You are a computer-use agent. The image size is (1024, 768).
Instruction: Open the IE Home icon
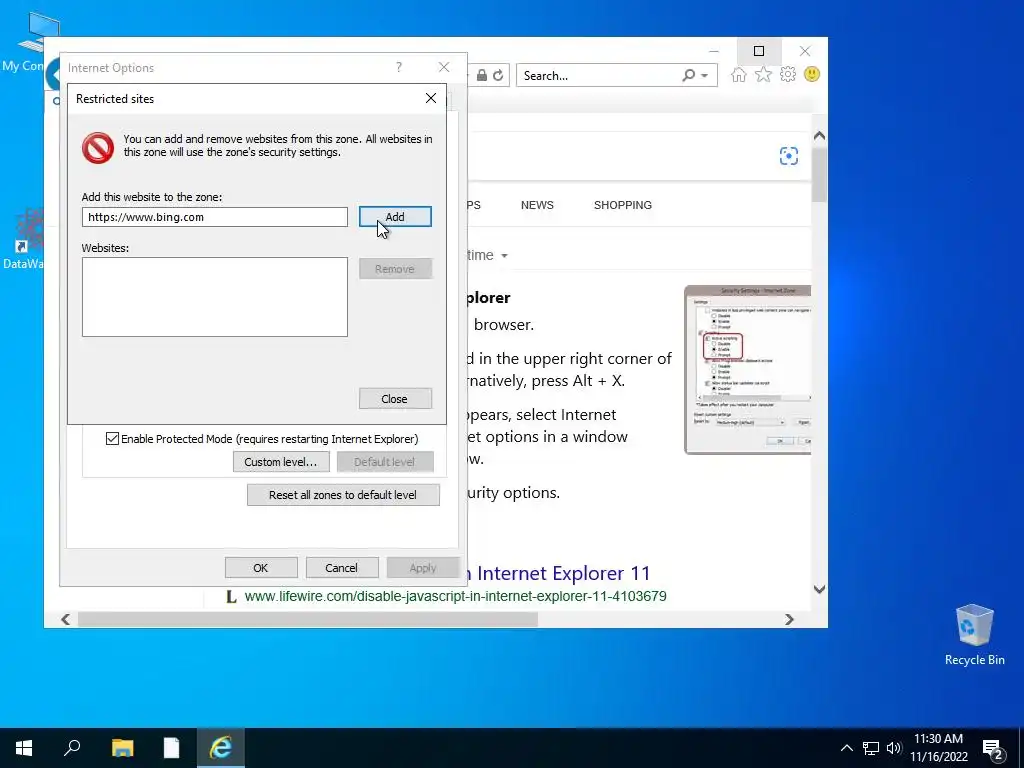pos(739,74)
